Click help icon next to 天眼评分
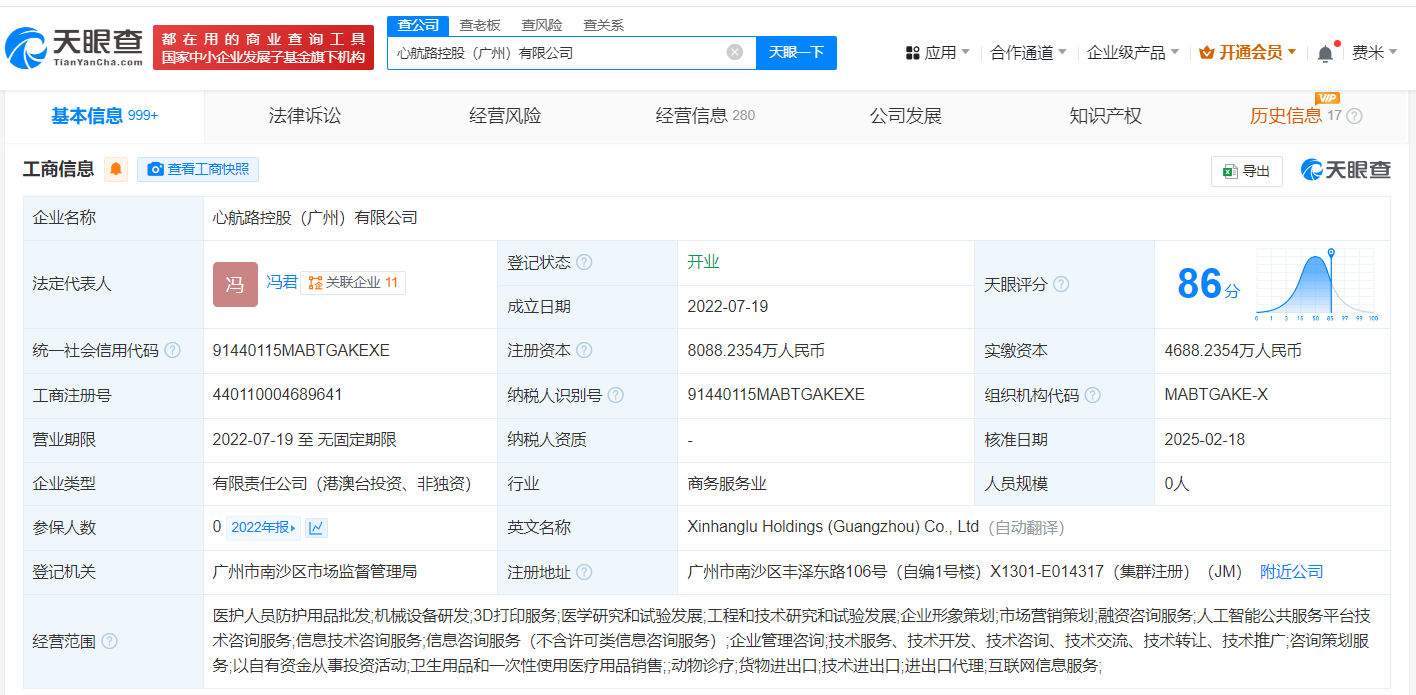The width and height of the screenshot is (1416, 695). point(1061,285)
